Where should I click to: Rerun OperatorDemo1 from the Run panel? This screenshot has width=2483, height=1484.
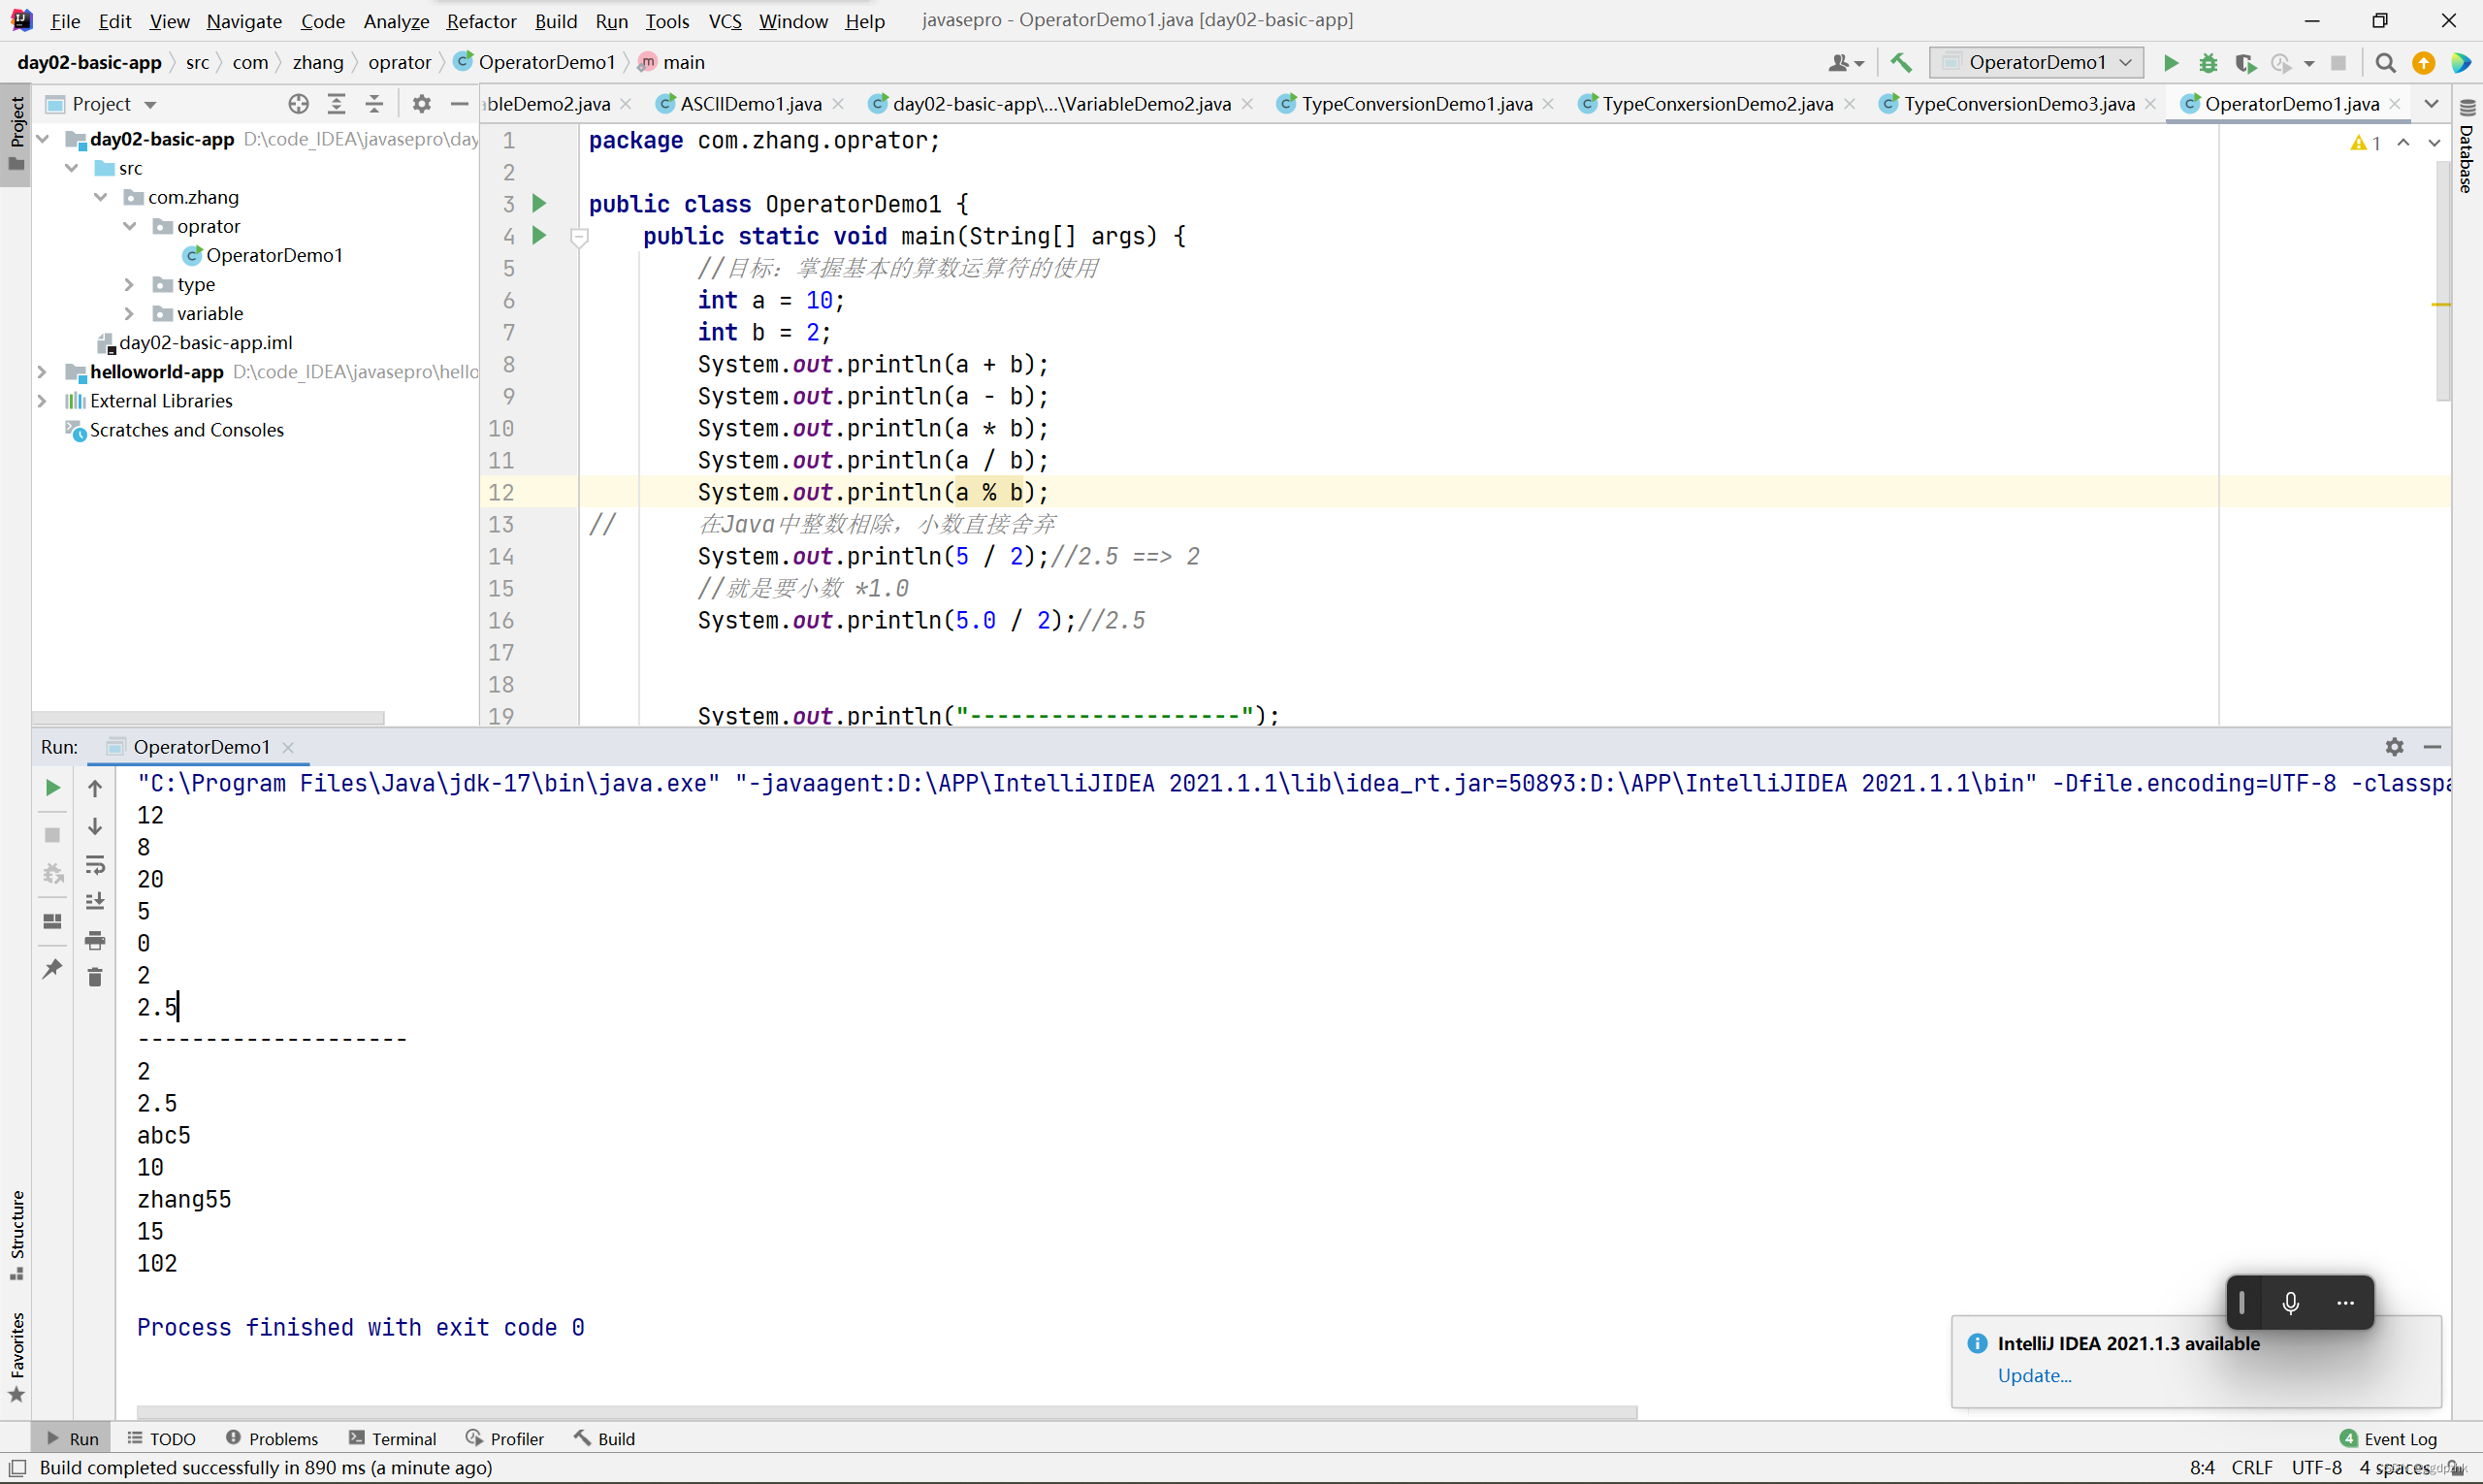coord(53,788)
